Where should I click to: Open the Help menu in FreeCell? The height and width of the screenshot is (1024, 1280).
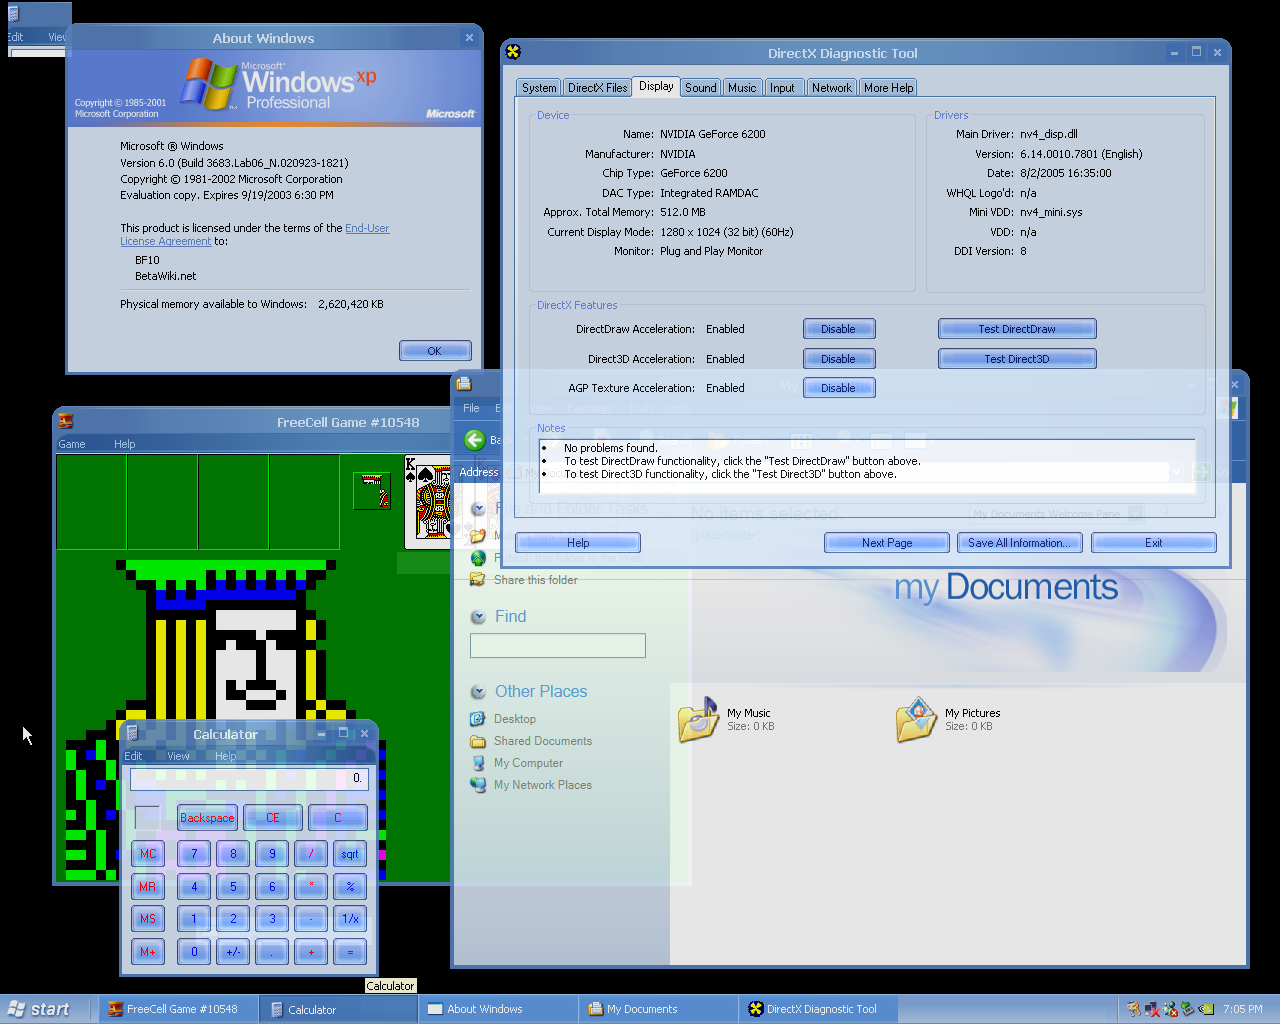click(x=124, y=444)
